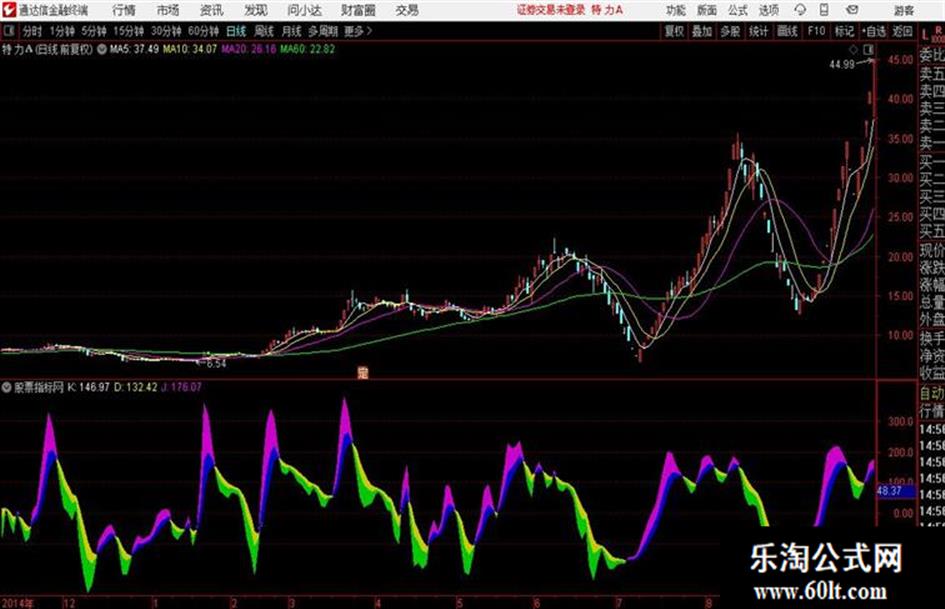Image resolution: width=945 pixels, height=609 pixels.
Task: Open the 资讯 menu
Action: point(212,10)
